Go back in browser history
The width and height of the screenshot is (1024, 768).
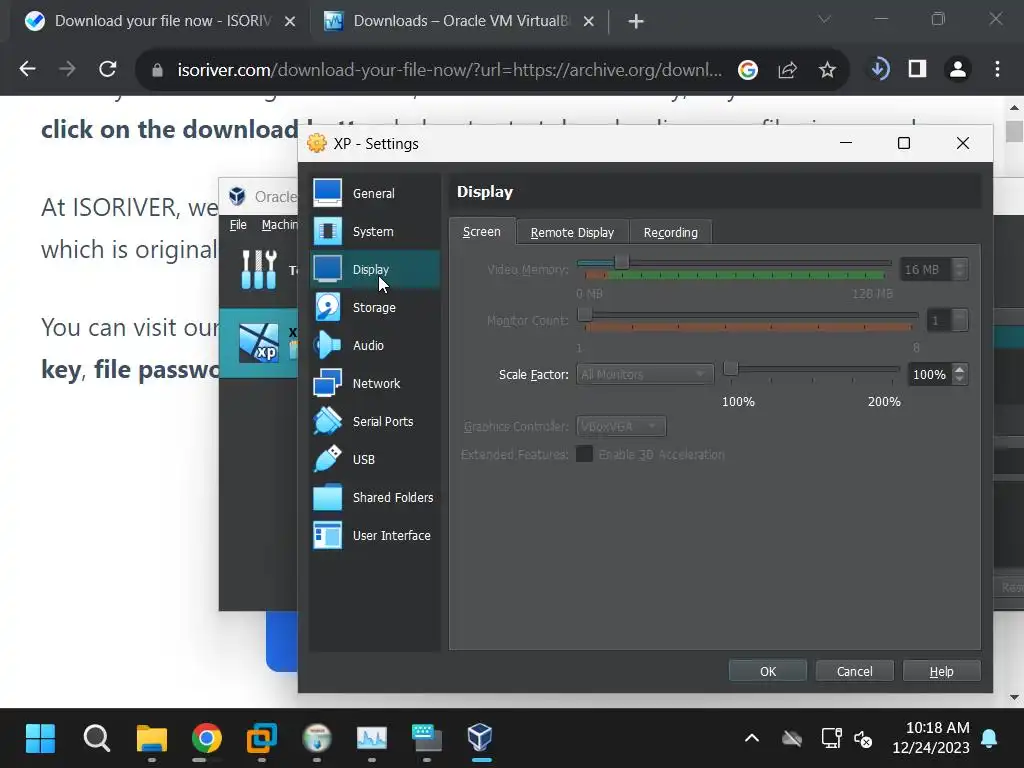point(27,69)
